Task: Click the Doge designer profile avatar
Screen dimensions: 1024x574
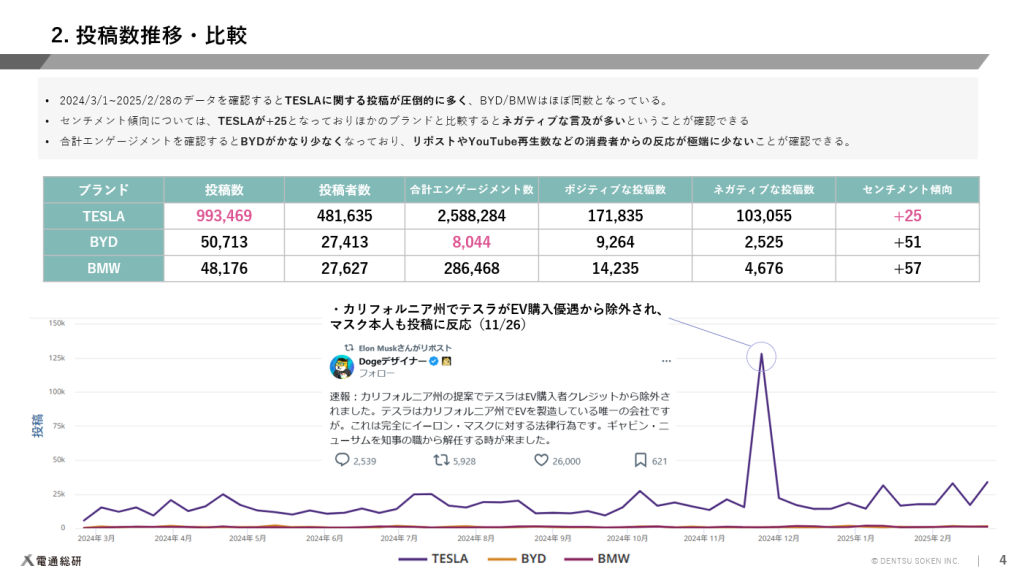Action: (342, 367)
